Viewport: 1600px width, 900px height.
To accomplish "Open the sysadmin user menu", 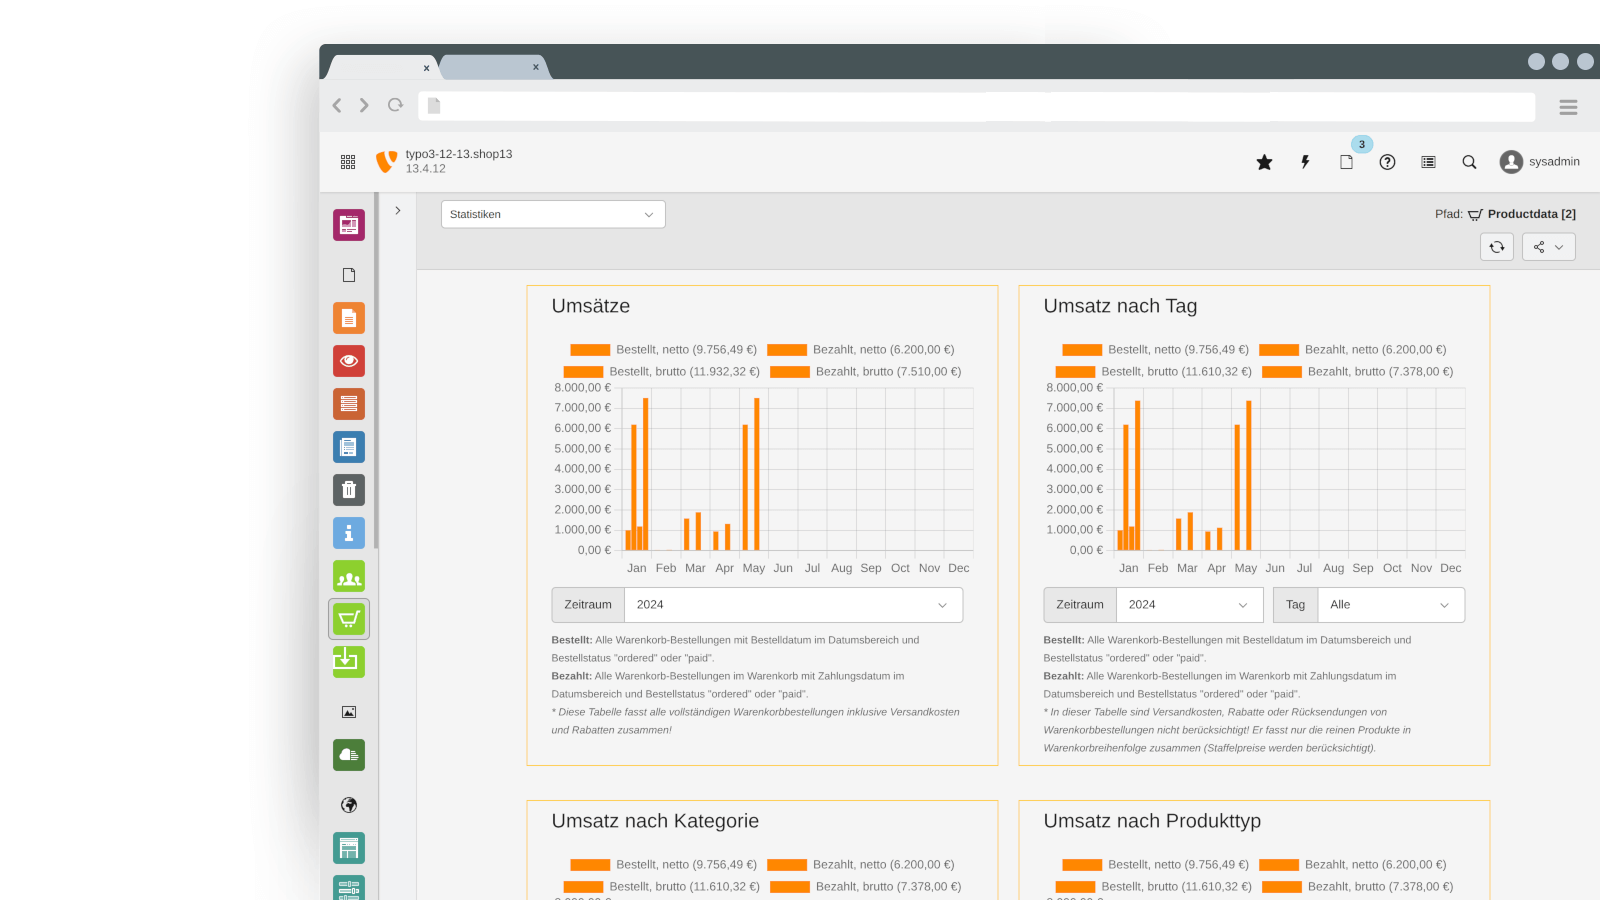I will [x=1540, y=162].
